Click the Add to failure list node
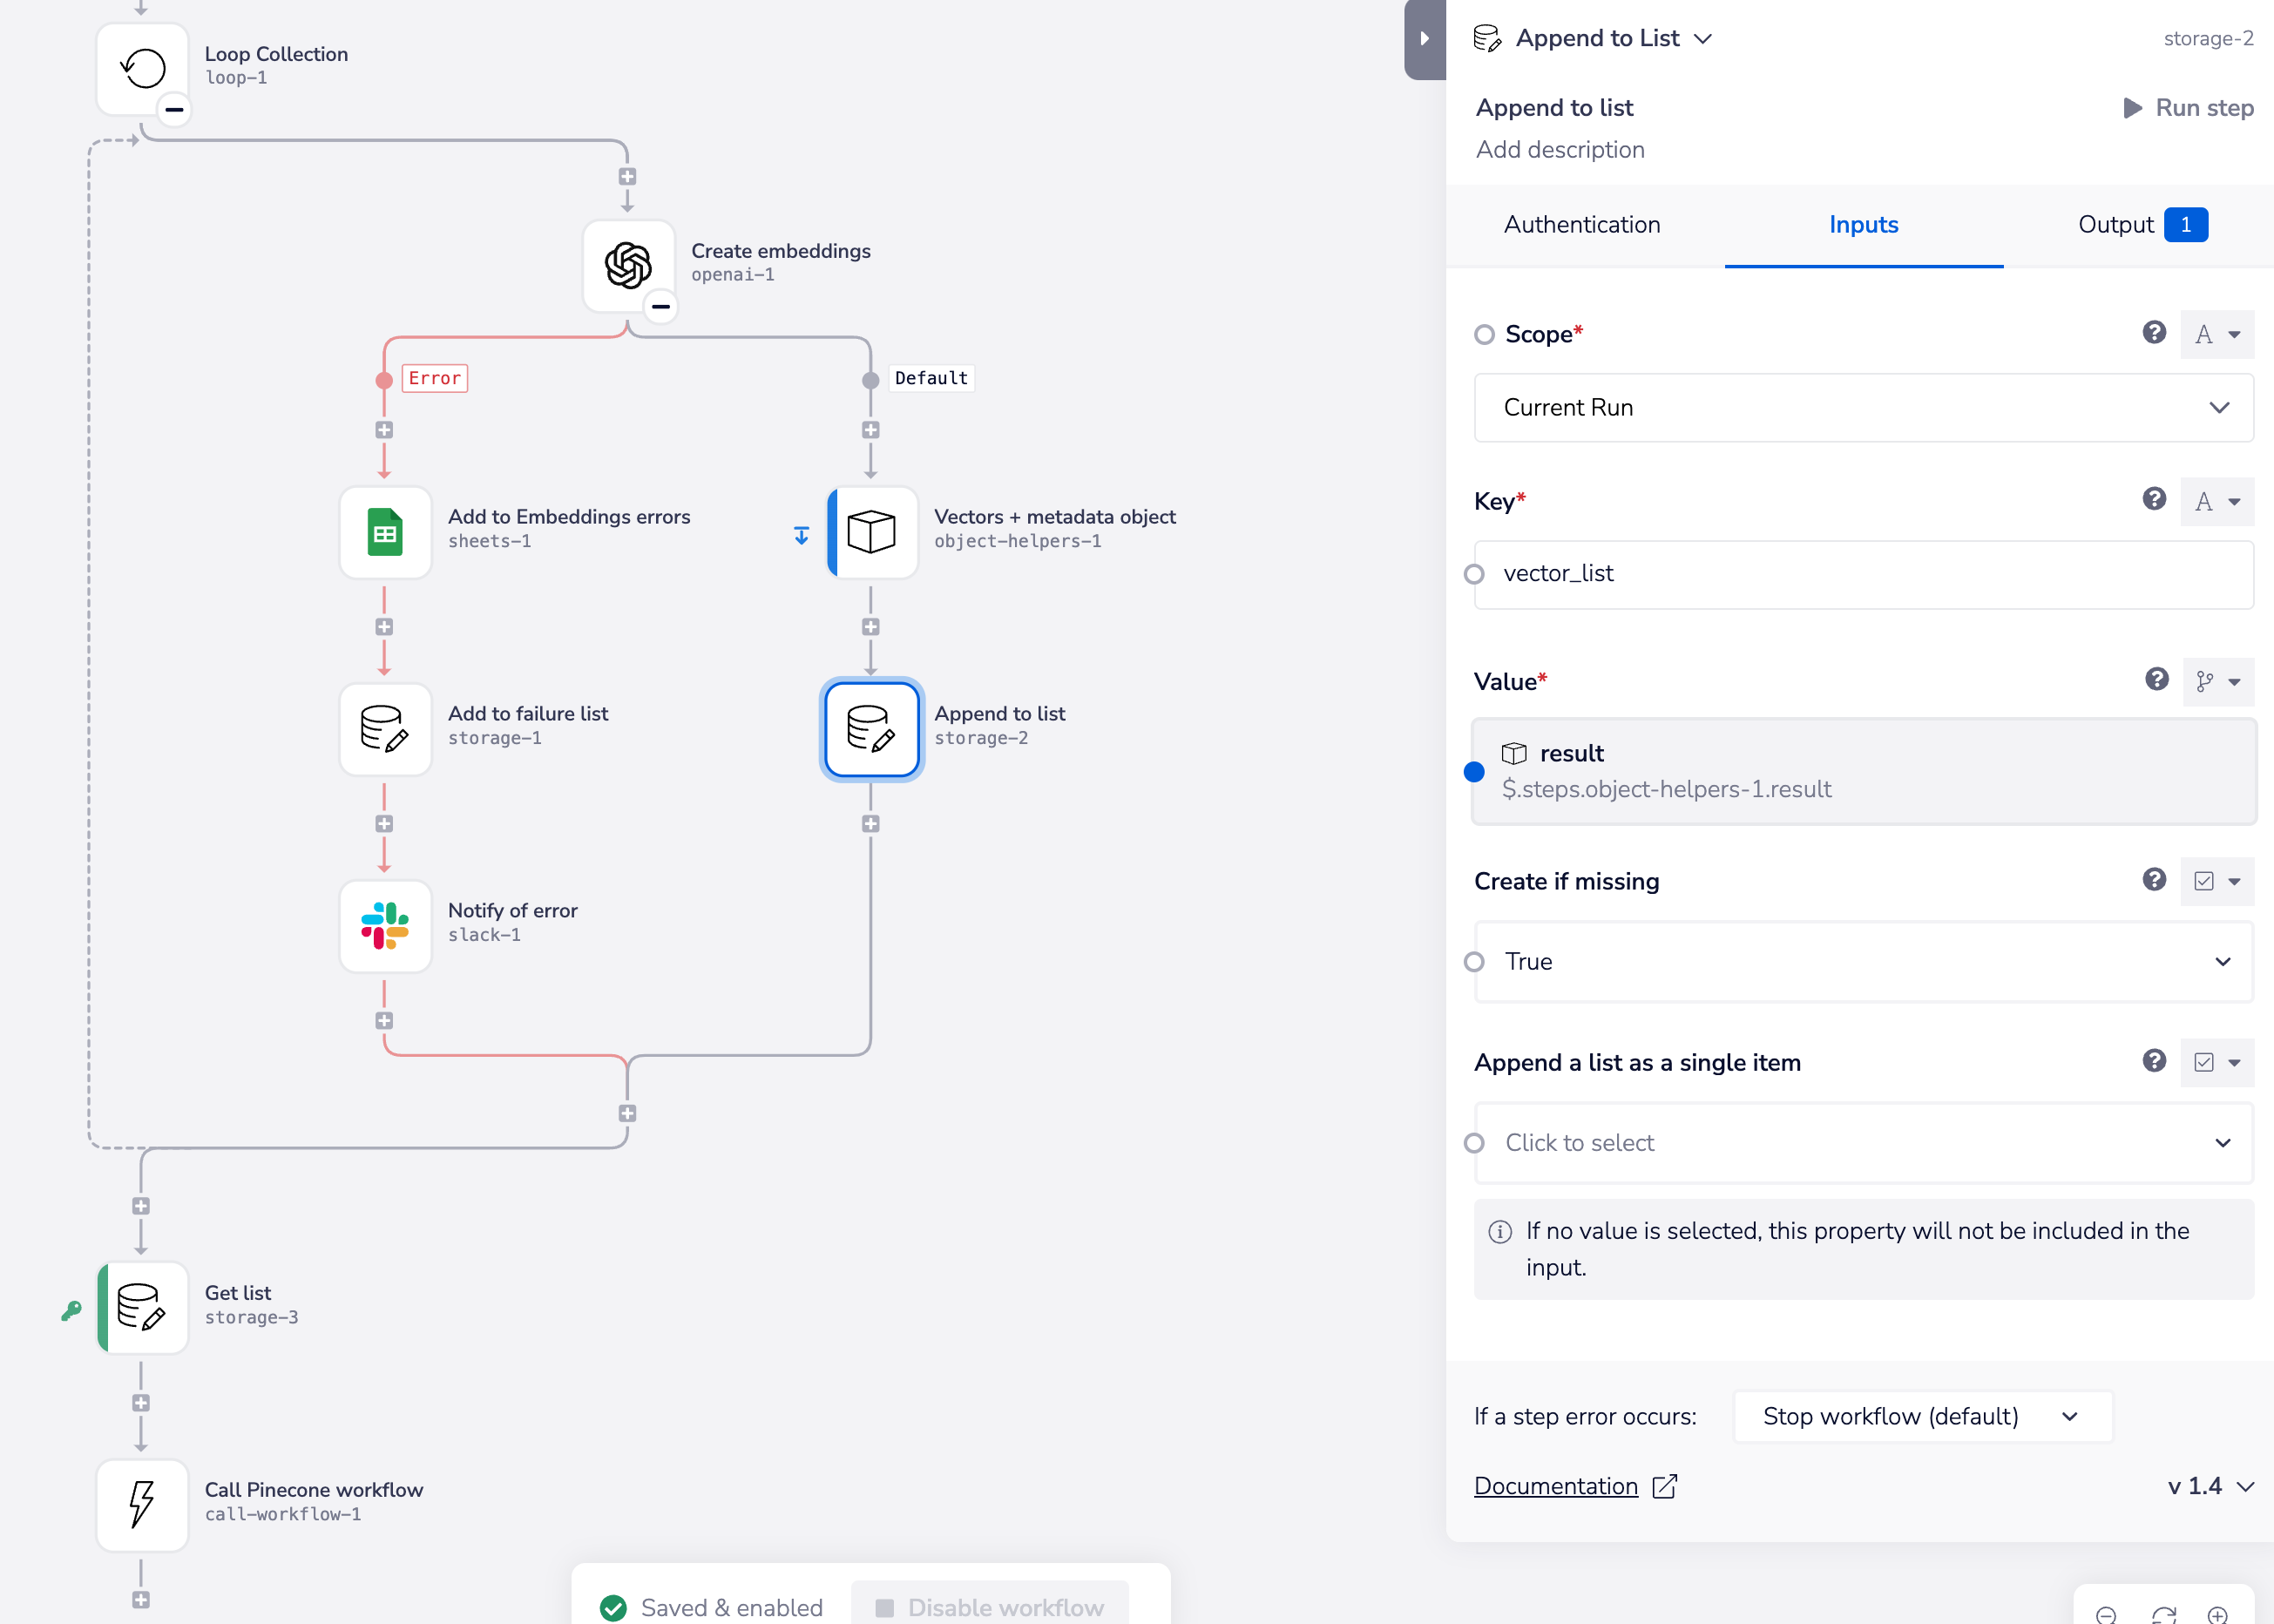The height and width of the screenshot is (1624, 2274). 385,729
